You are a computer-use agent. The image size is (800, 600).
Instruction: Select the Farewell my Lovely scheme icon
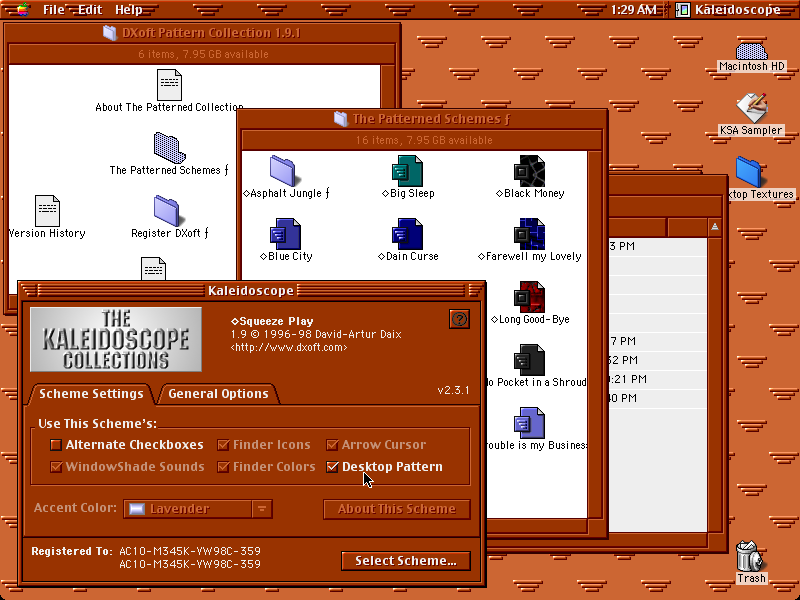click(x=529, y=234)
